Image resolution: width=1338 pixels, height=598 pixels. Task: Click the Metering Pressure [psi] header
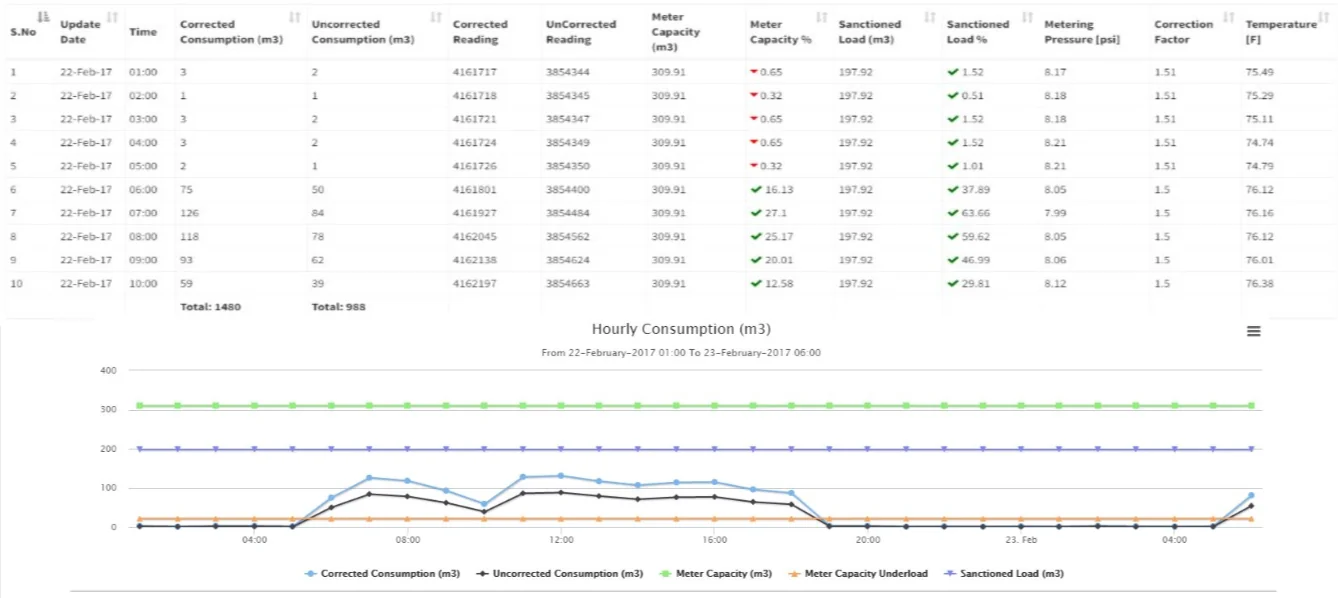(1083, 32)
